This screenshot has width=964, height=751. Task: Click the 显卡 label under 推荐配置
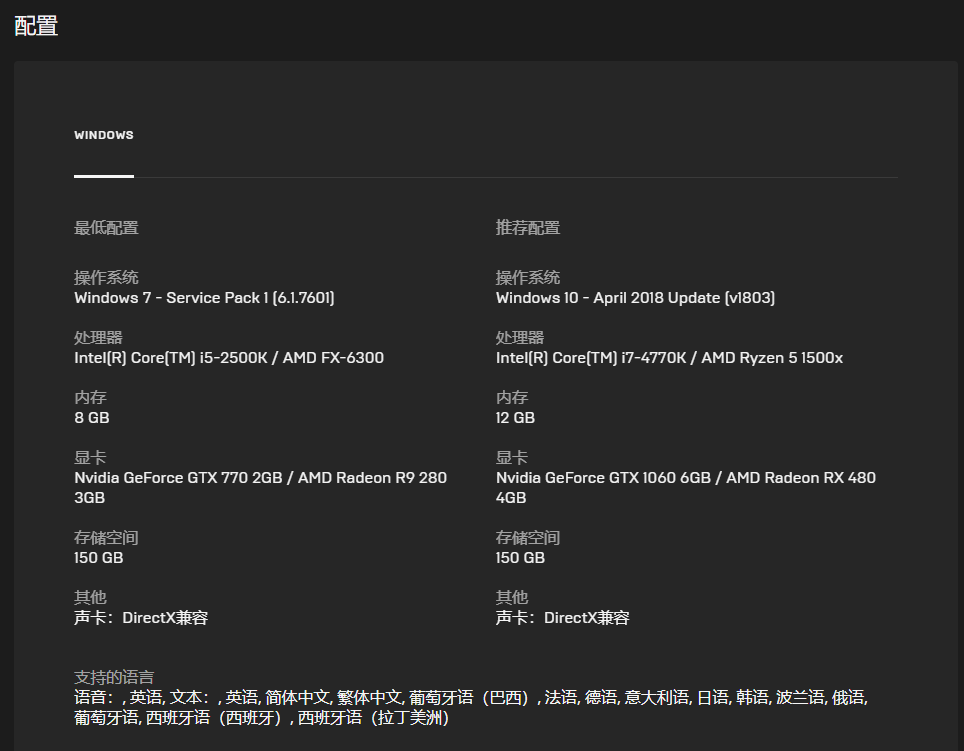click(x=511, y=458)
